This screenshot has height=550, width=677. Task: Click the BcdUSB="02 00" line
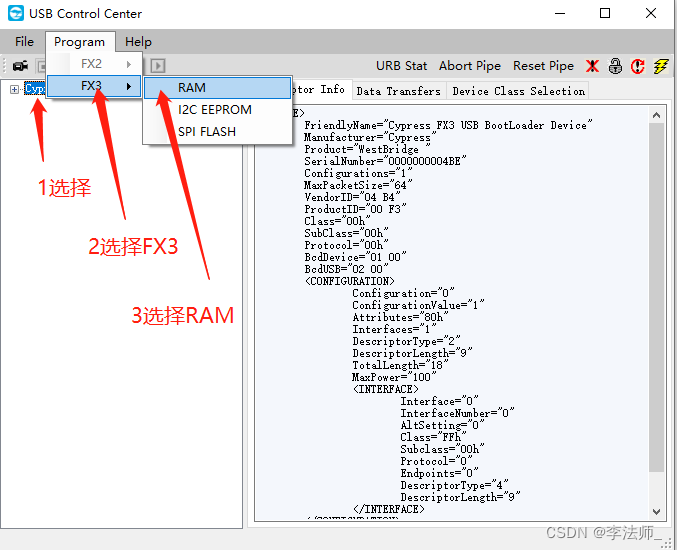[x=346, y=269]
